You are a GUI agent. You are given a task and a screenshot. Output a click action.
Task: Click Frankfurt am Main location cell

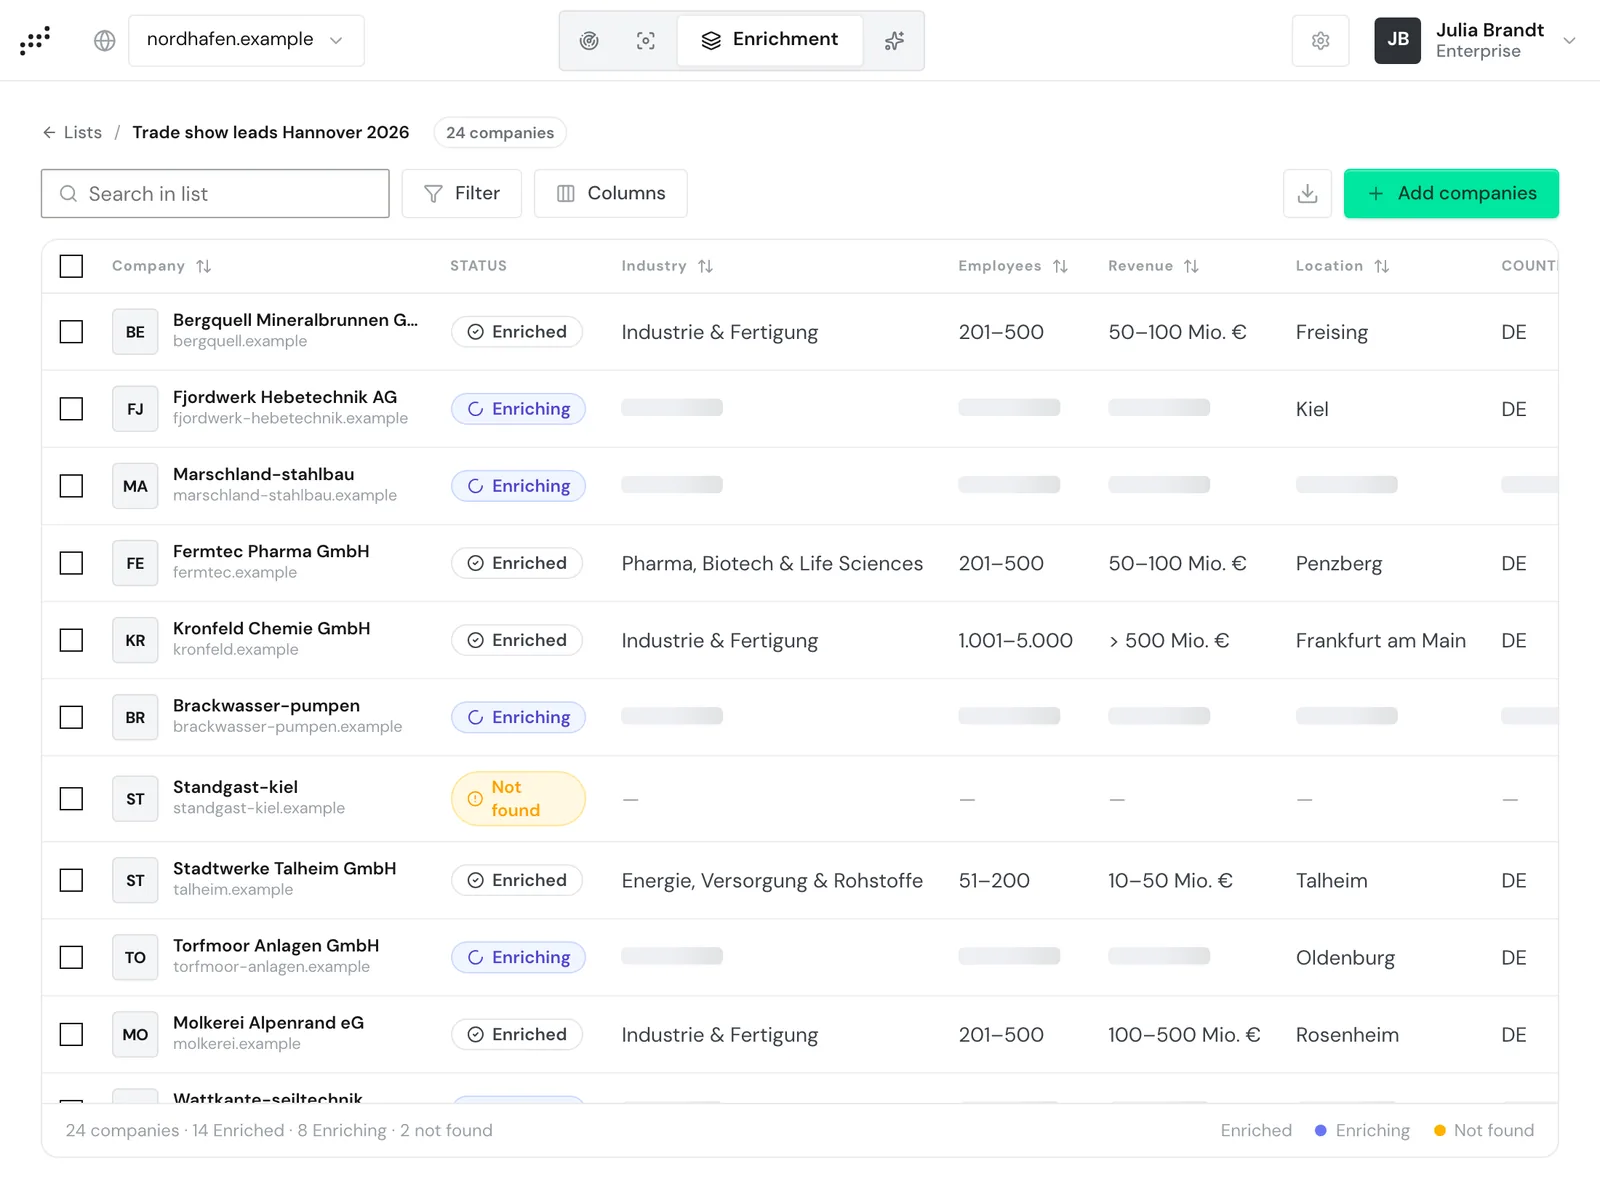[1381, 640]
